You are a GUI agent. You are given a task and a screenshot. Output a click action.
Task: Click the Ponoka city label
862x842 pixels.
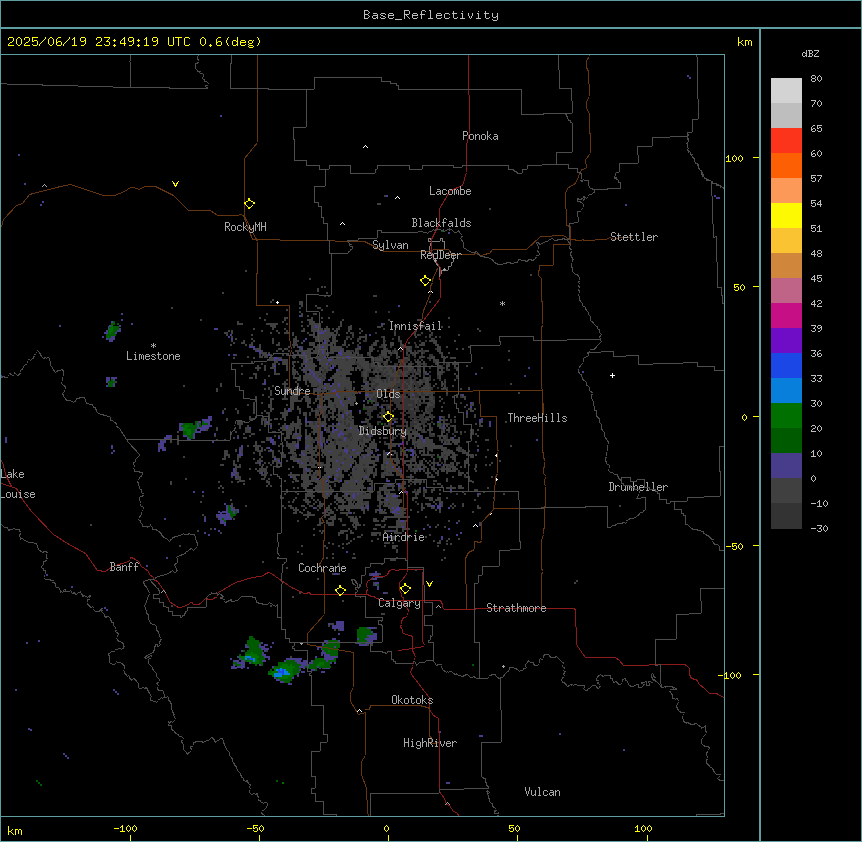point(480,136)
